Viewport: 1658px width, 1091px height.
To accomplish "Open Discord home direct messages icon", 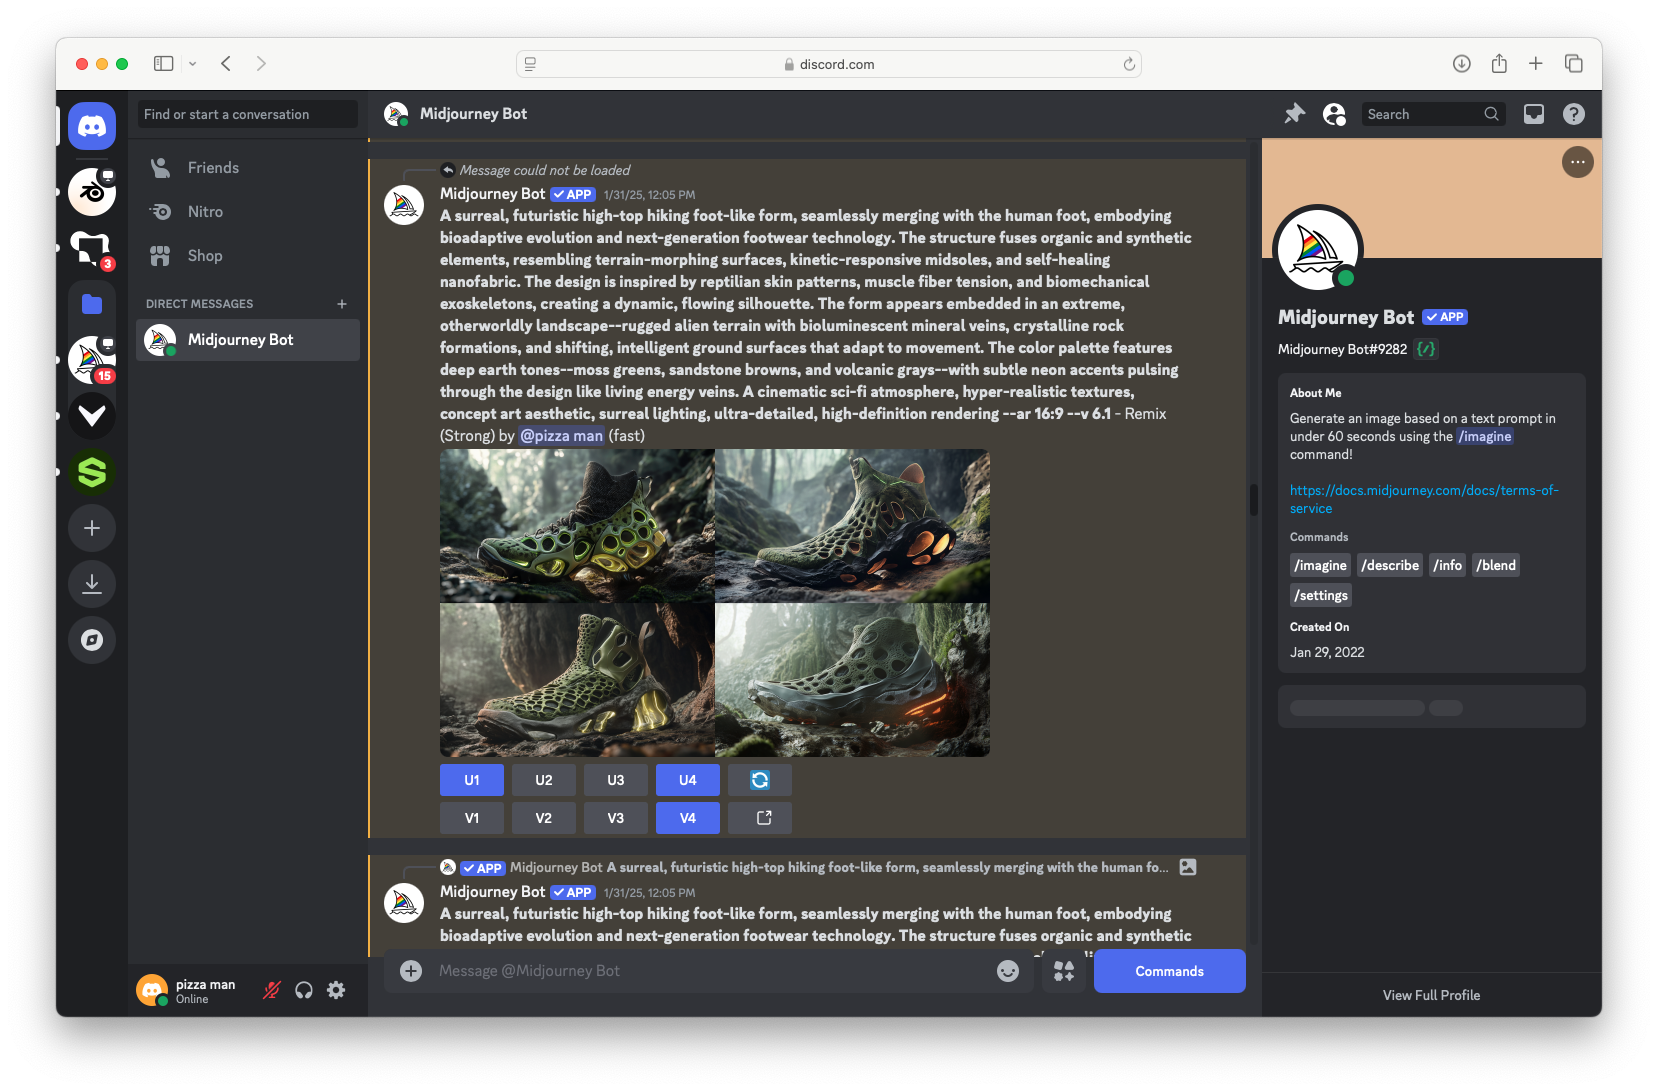I will [x=92, y=126].
